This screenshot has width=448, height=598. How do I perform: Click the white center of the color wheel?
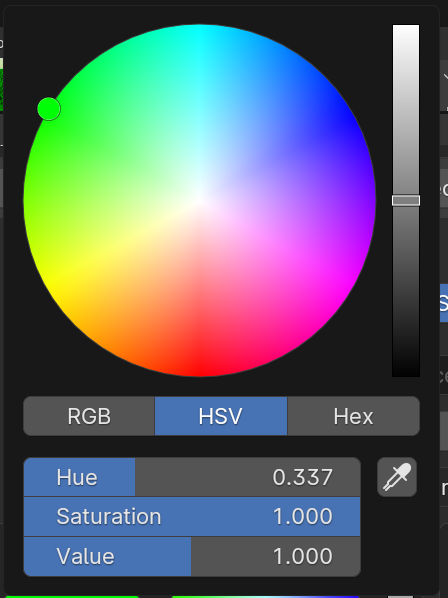[200, 200]
